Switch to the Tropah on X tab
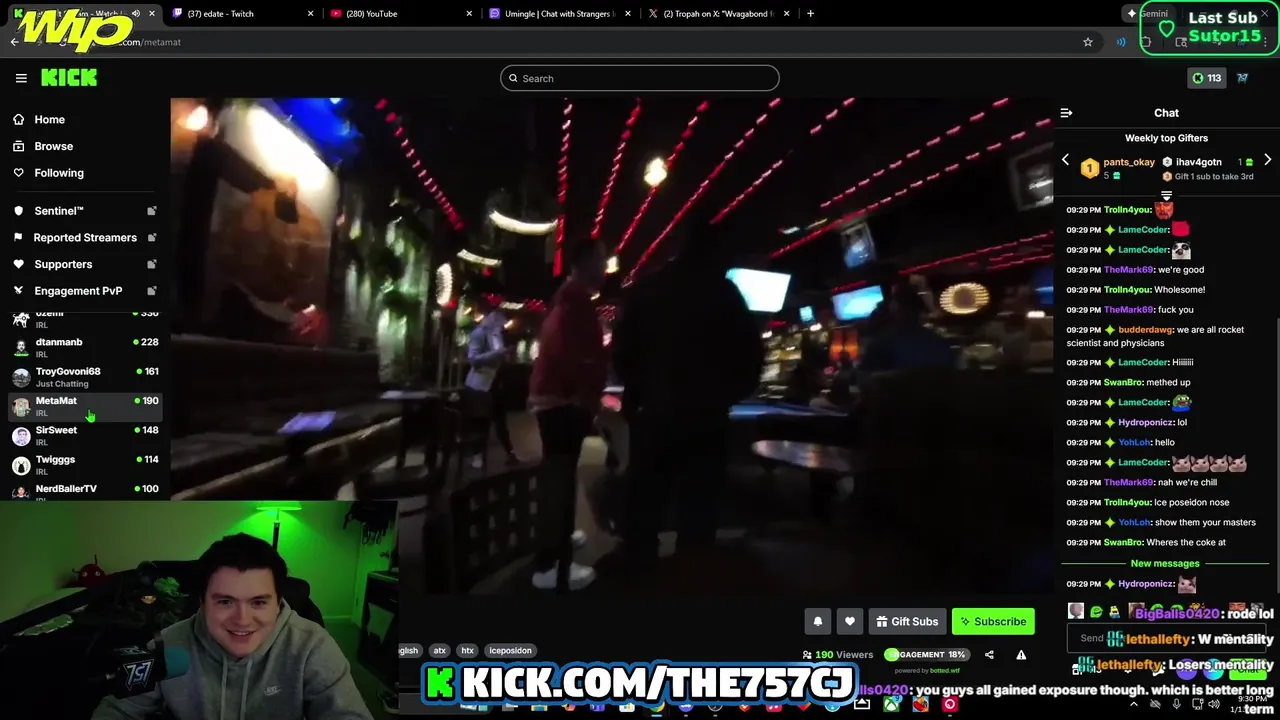The image size is (1280, 720). click(717, 14)
